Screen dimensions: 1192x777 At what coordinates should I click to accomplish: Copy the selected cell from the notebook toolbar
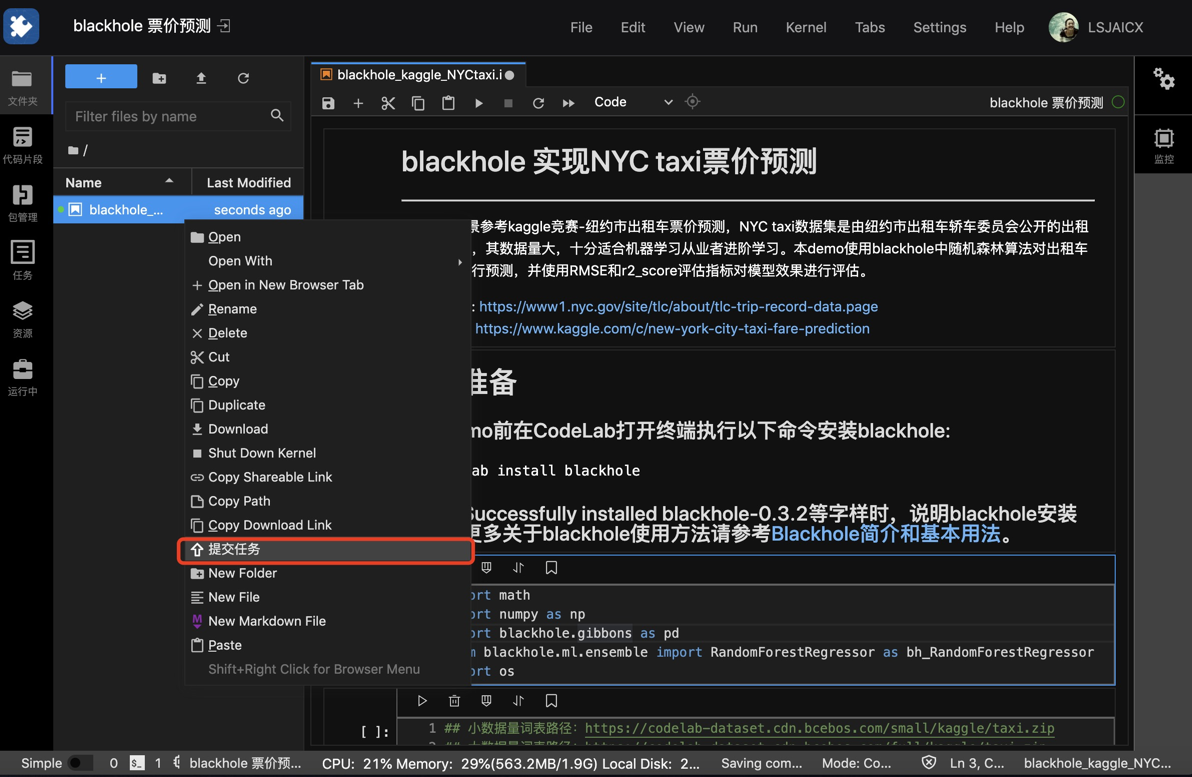pyautogui.click(x=418, y=103)
